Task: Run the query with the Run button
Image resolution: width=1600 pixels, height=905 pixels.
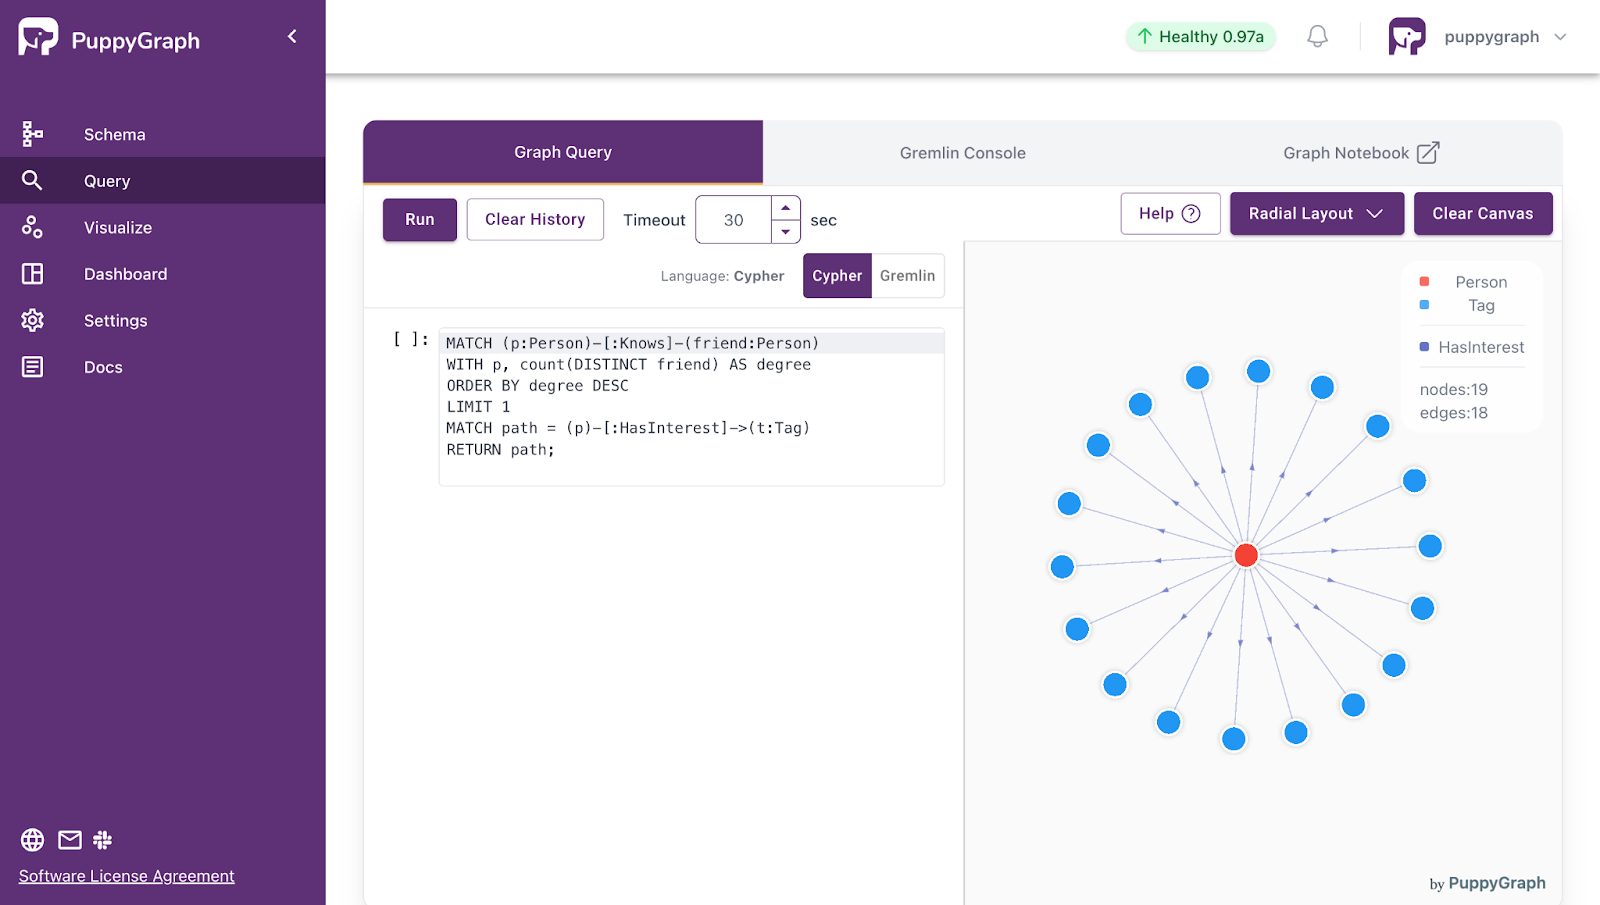Action: click(x=420, y=219)
